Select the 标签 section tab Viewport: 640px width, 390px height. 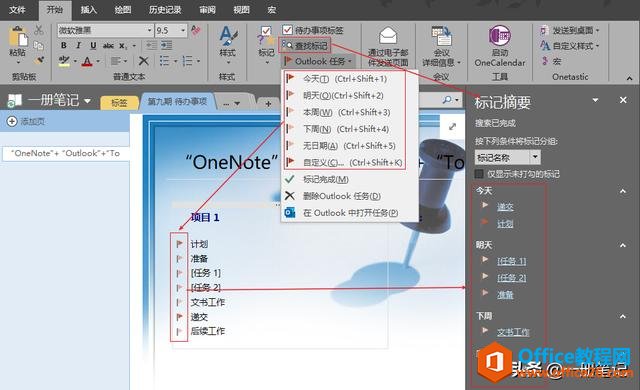[119, 103]
